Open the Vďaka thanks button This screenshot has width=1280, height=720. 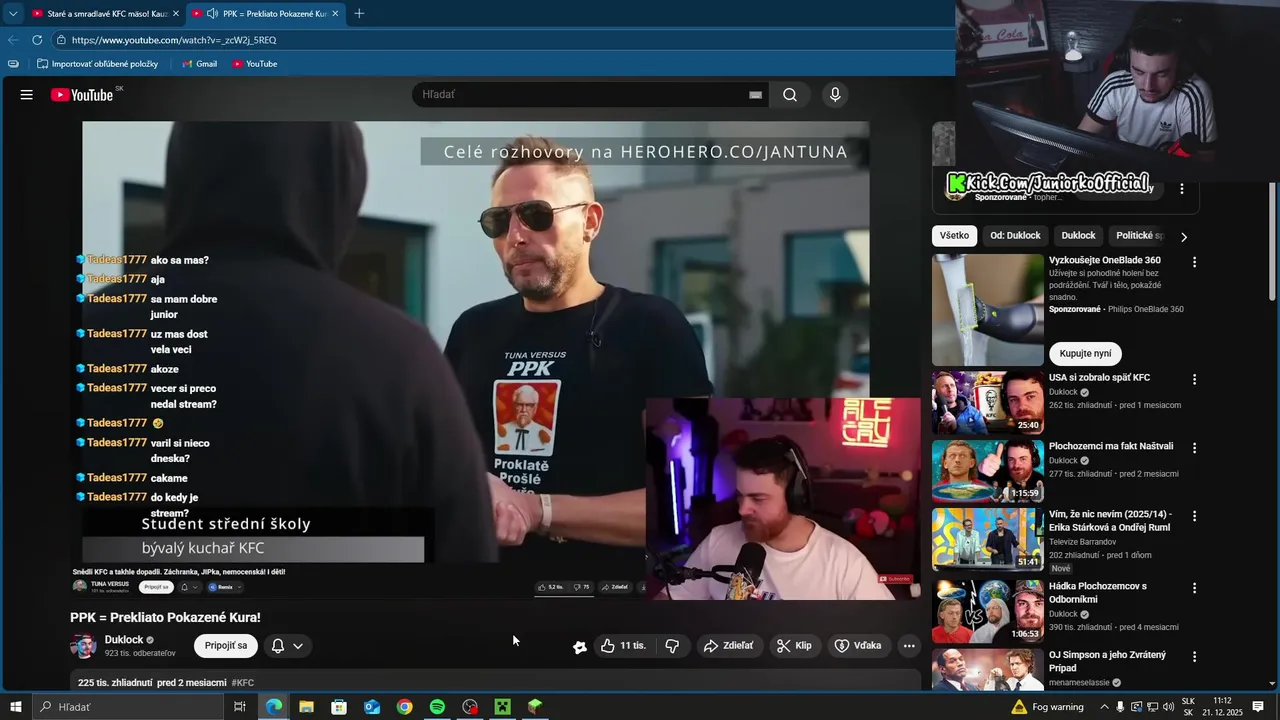(858, 646)
